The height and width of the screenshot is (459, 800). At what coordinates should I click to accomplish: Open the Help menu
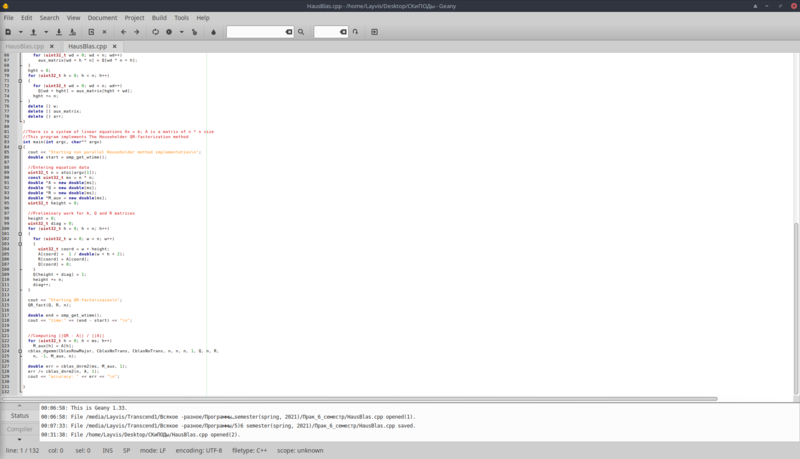(203, 17)
